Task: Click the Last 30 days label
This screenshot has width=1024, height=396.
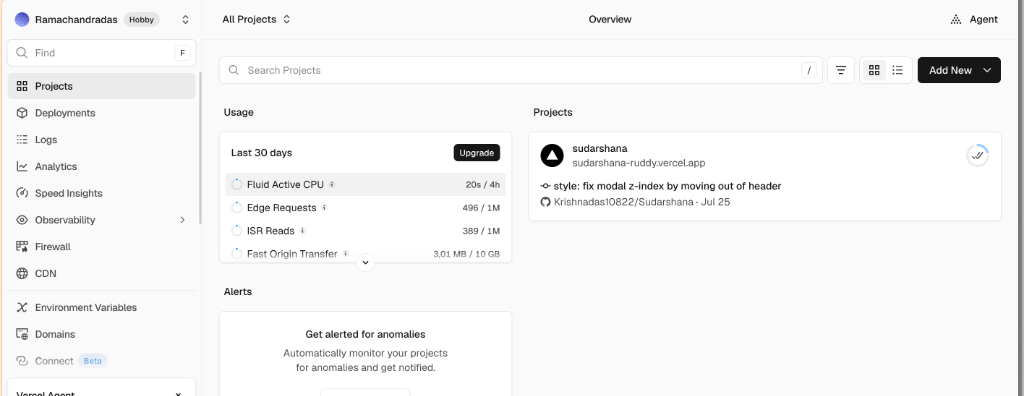Action: tap(262, 153)
